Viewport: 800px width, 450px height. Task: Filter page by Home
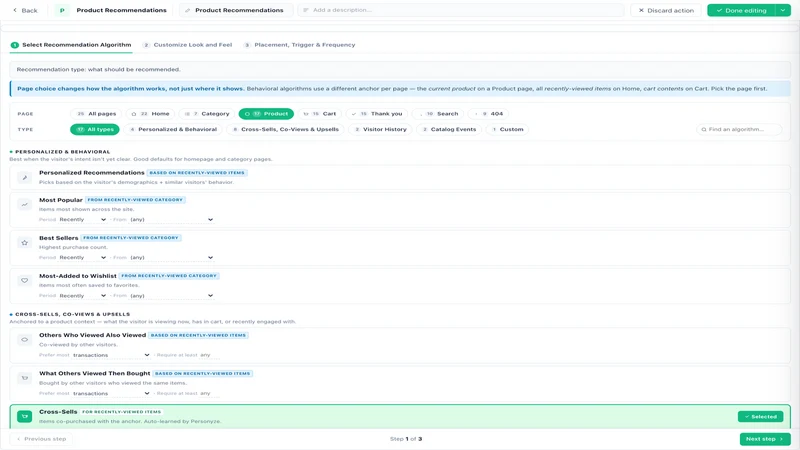pos(150,114)
